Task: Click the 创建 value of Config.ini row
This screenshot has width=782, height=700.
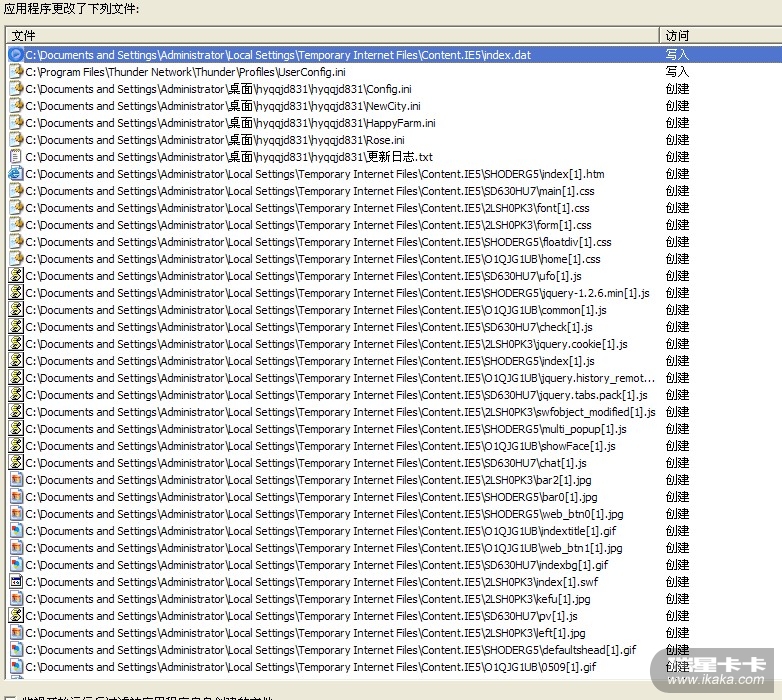Action: [677, 89]
